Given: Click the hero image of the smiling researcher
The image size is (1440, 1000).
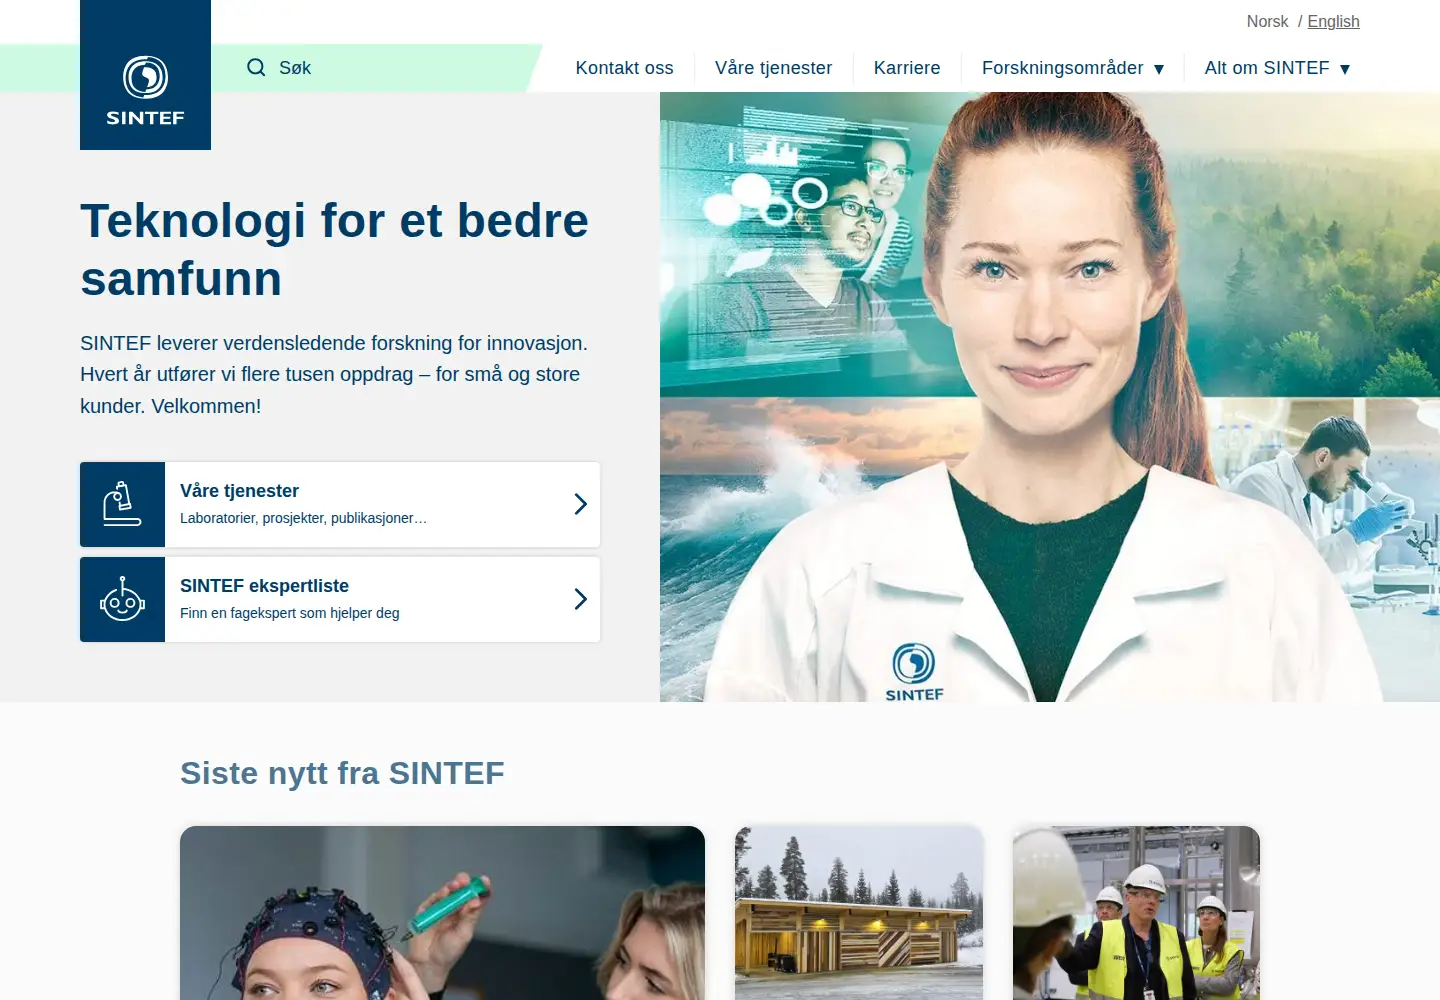Looking at the screenshot, I should coord(1050,397).
